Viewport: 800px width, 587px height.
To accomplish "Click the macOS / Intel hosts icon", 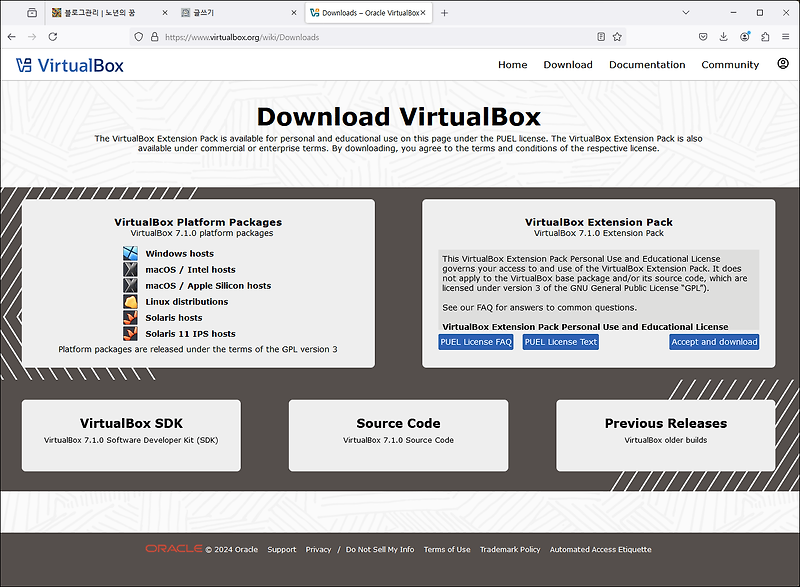I will (x=130, y=270).
